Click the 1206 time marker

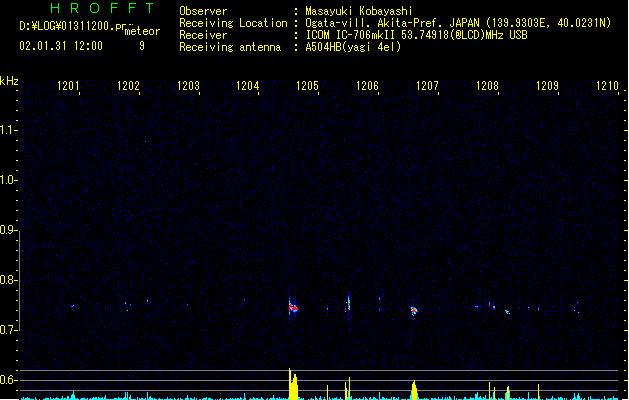(367, 86)
